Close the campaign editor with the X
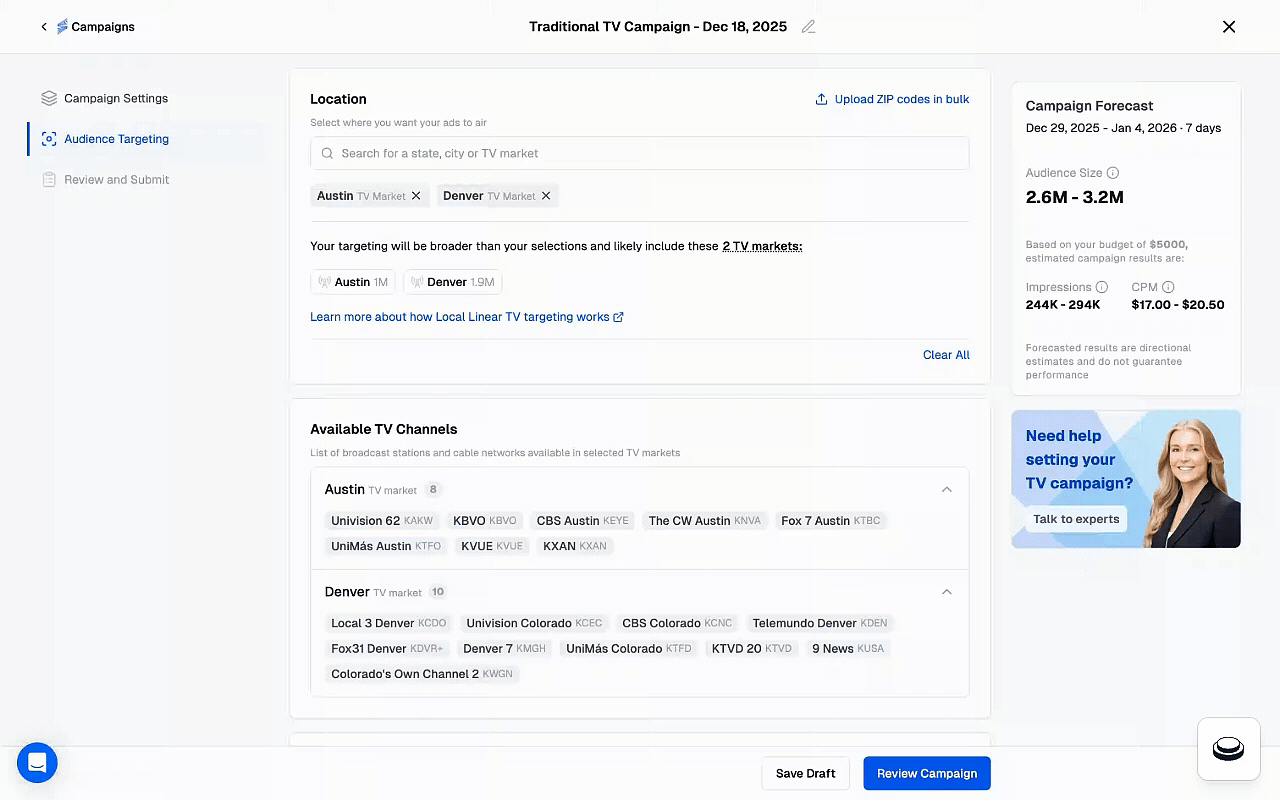This screenshot has height=800, width=1280. [1229, 27]
